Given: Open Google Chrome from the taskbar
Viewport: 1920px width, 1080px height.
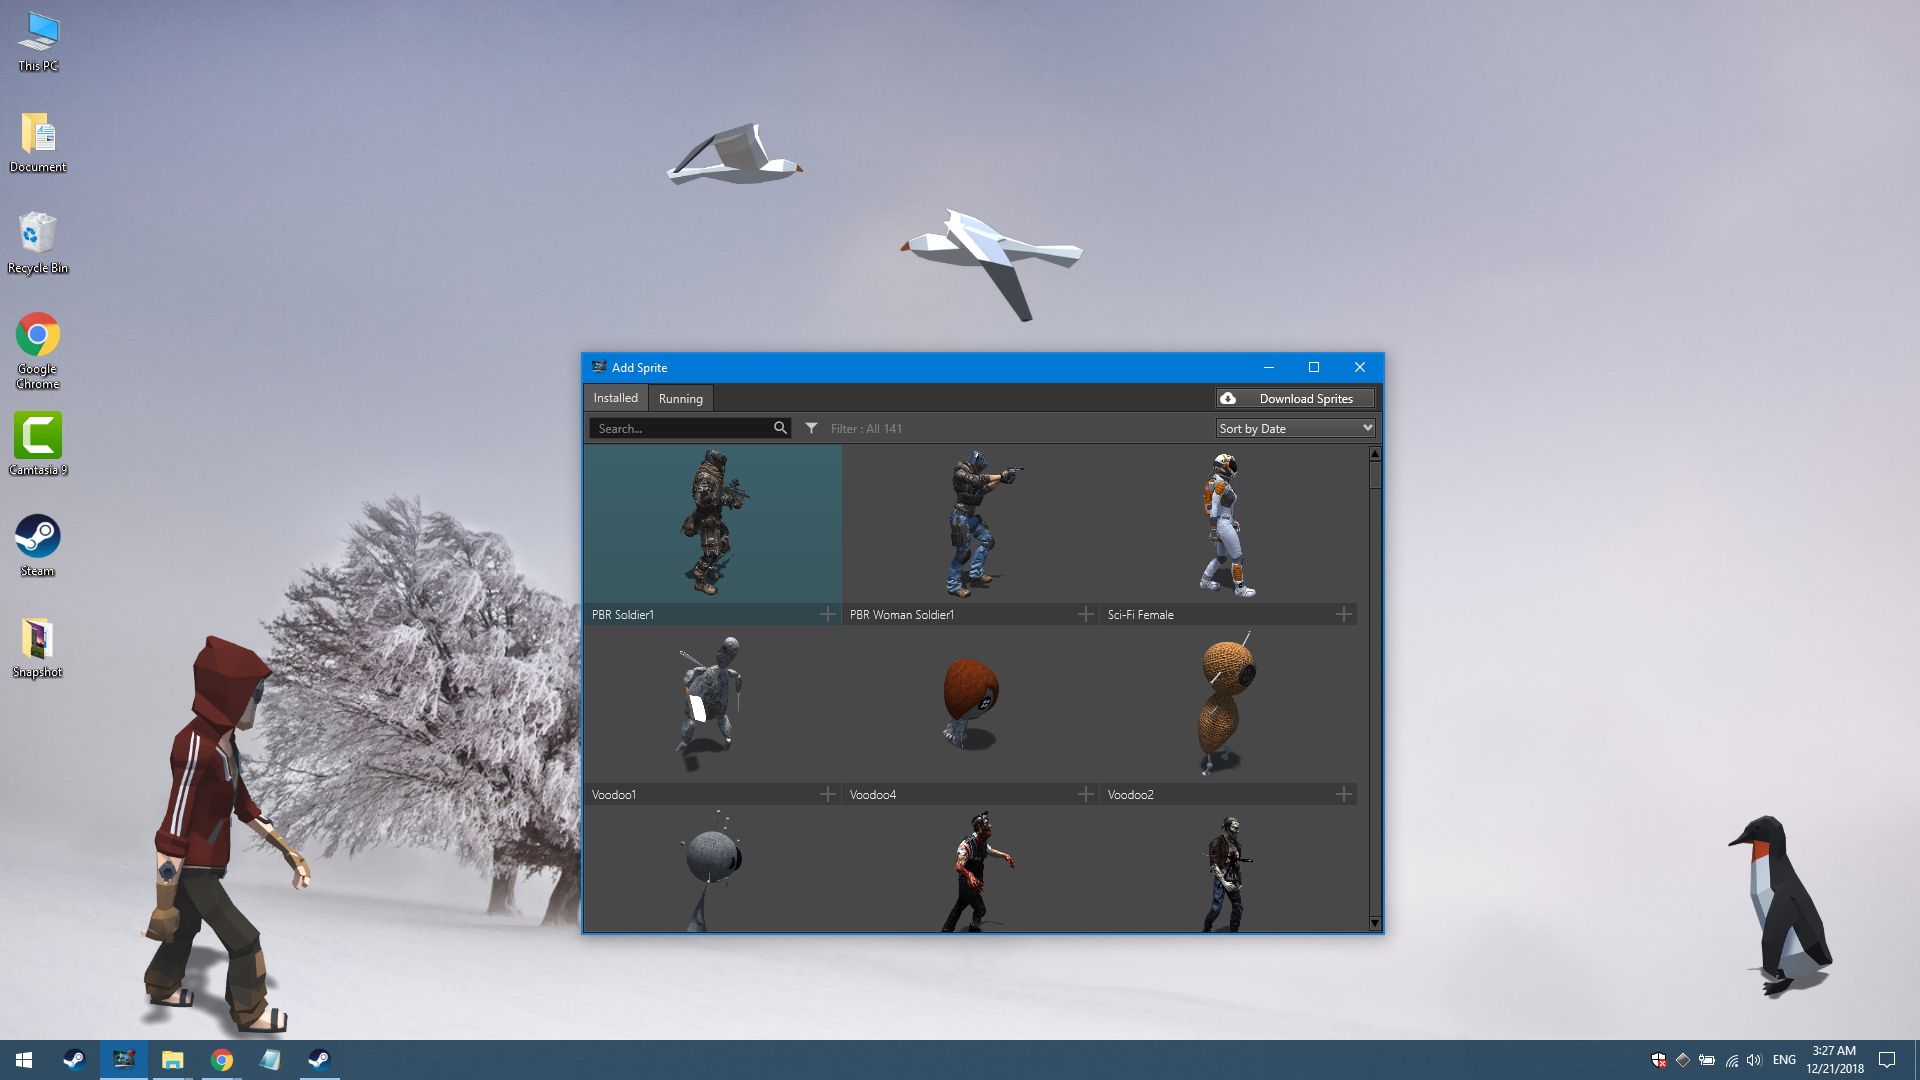Looking at the screenshot, I should click(222, 1060).
